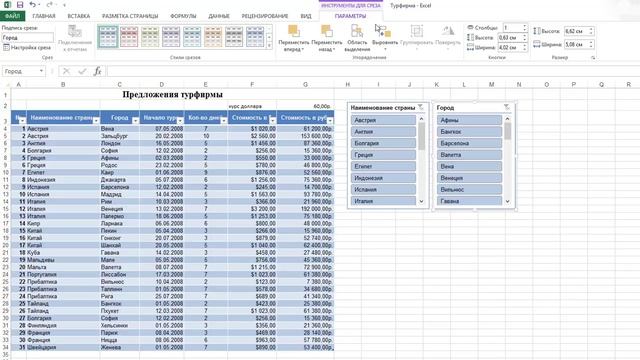The width and height of the screenshot is (640, 360).
Task: Click the Предложения турфирмы title cell
Action: (172, 95)
